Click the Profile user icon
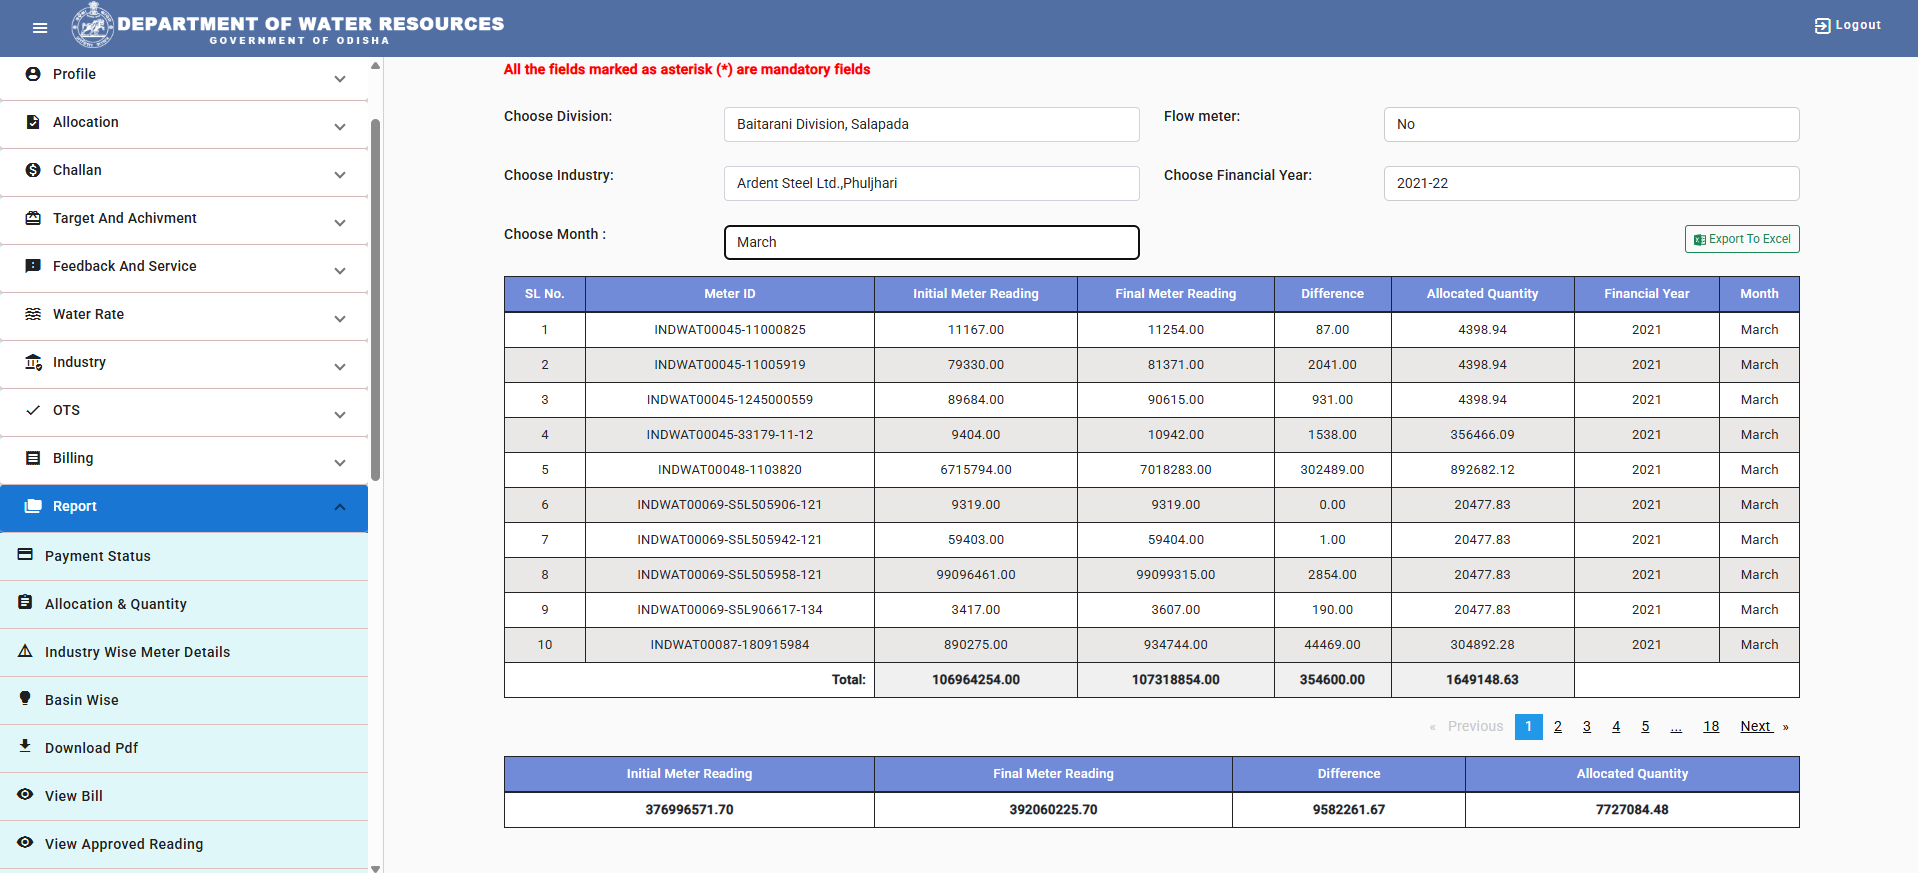The image size is (1918, 873). coord(33,74)
